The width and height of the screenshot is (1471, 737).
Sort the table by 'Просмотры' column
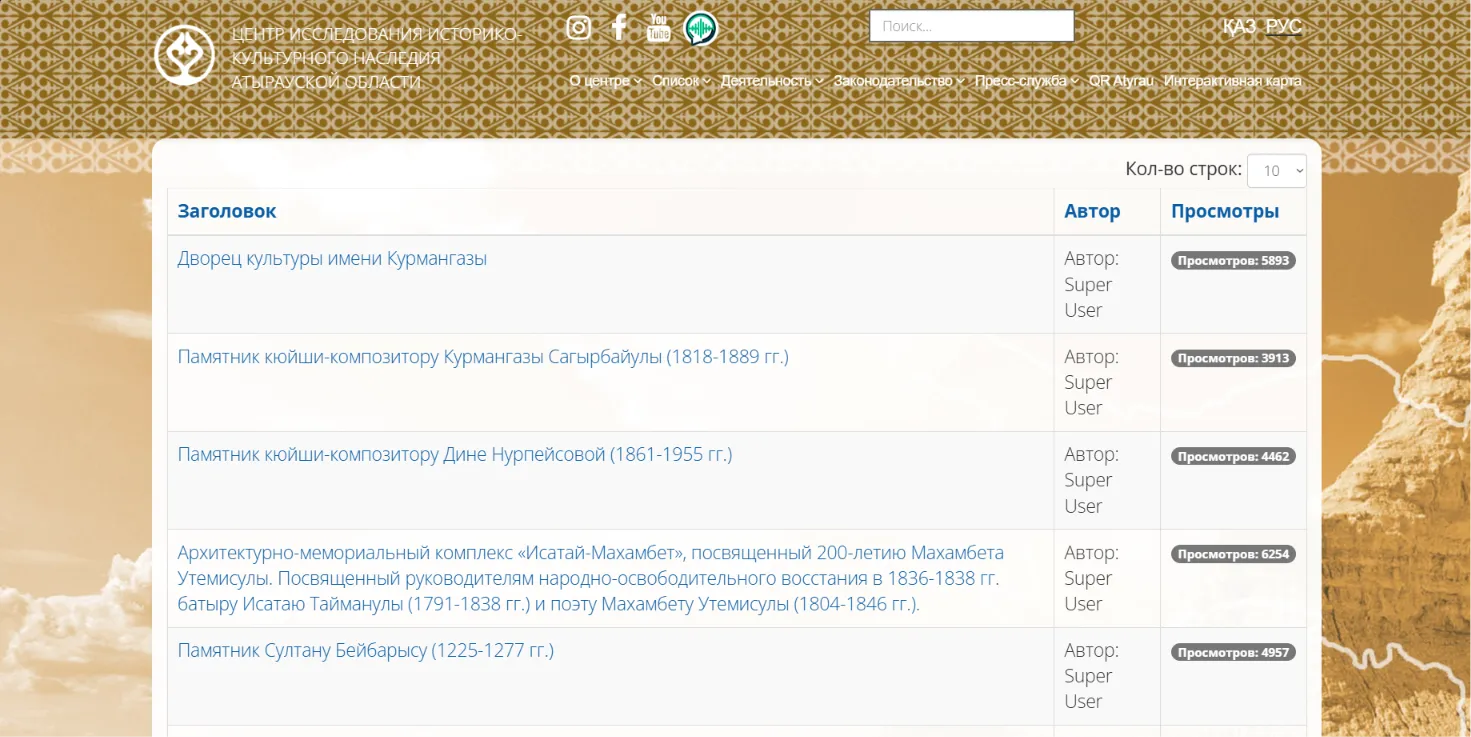(1225, 211)
